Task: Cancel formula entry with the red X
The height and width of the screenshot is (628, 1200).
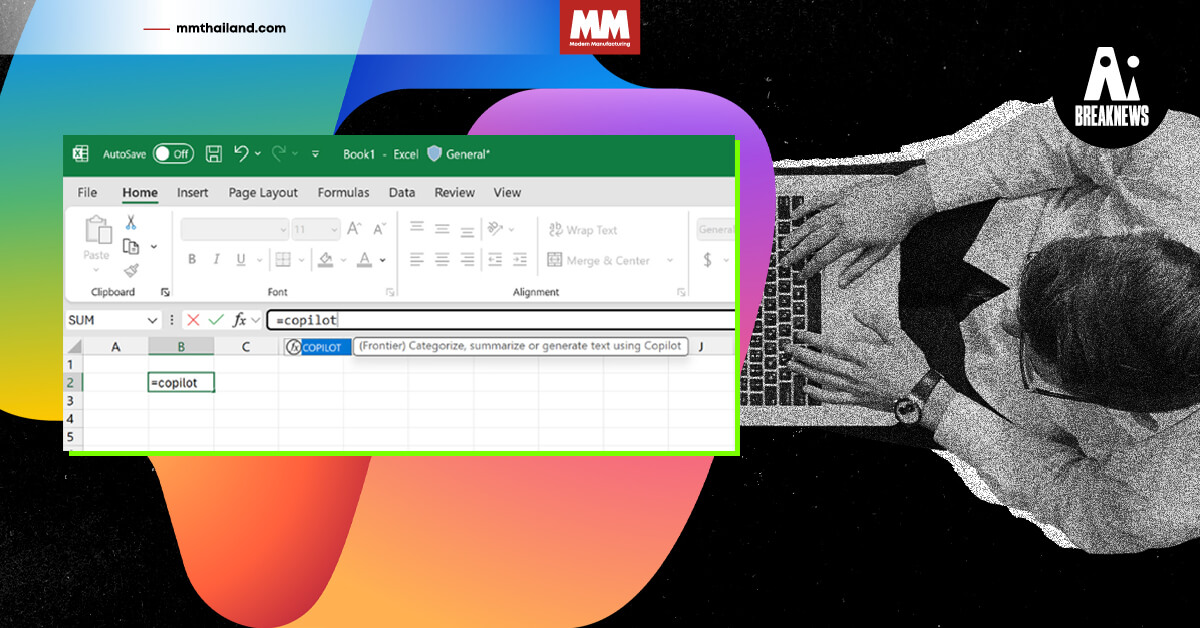Action: (194, 319)
